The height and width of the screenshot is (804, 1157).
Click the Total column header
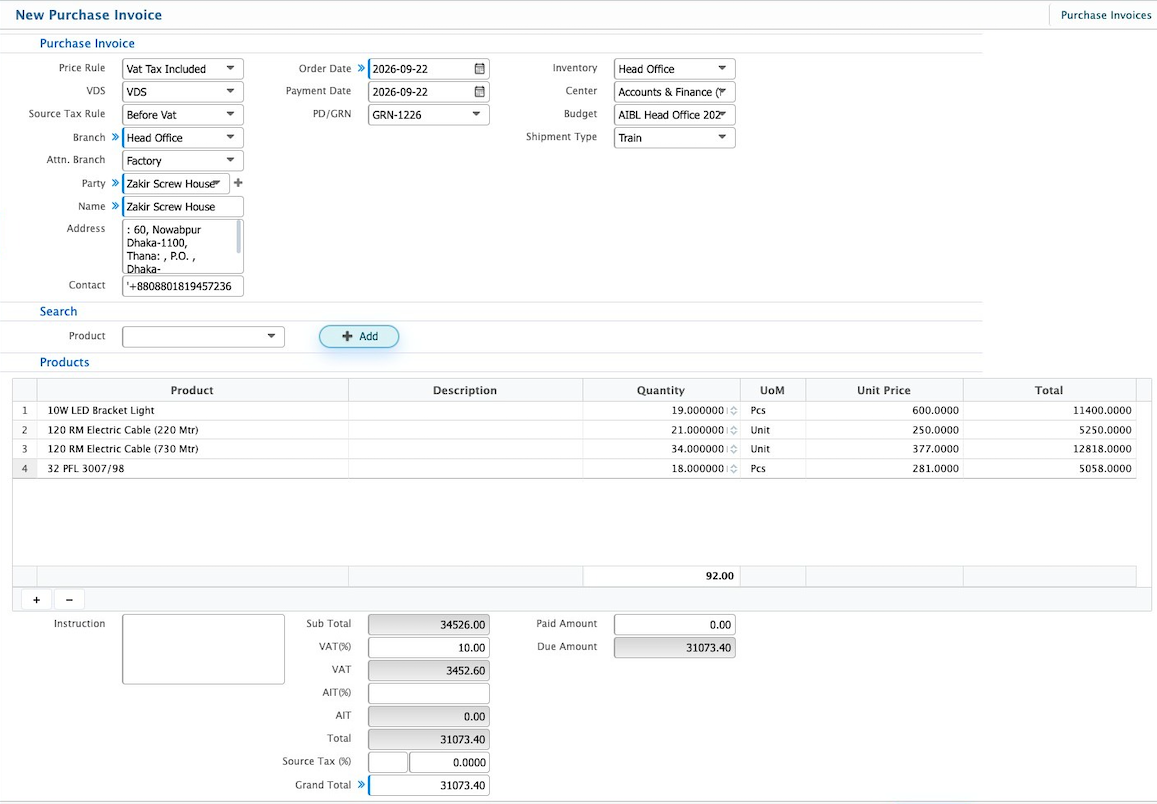pyautogui.click(x=1049, y=390)
